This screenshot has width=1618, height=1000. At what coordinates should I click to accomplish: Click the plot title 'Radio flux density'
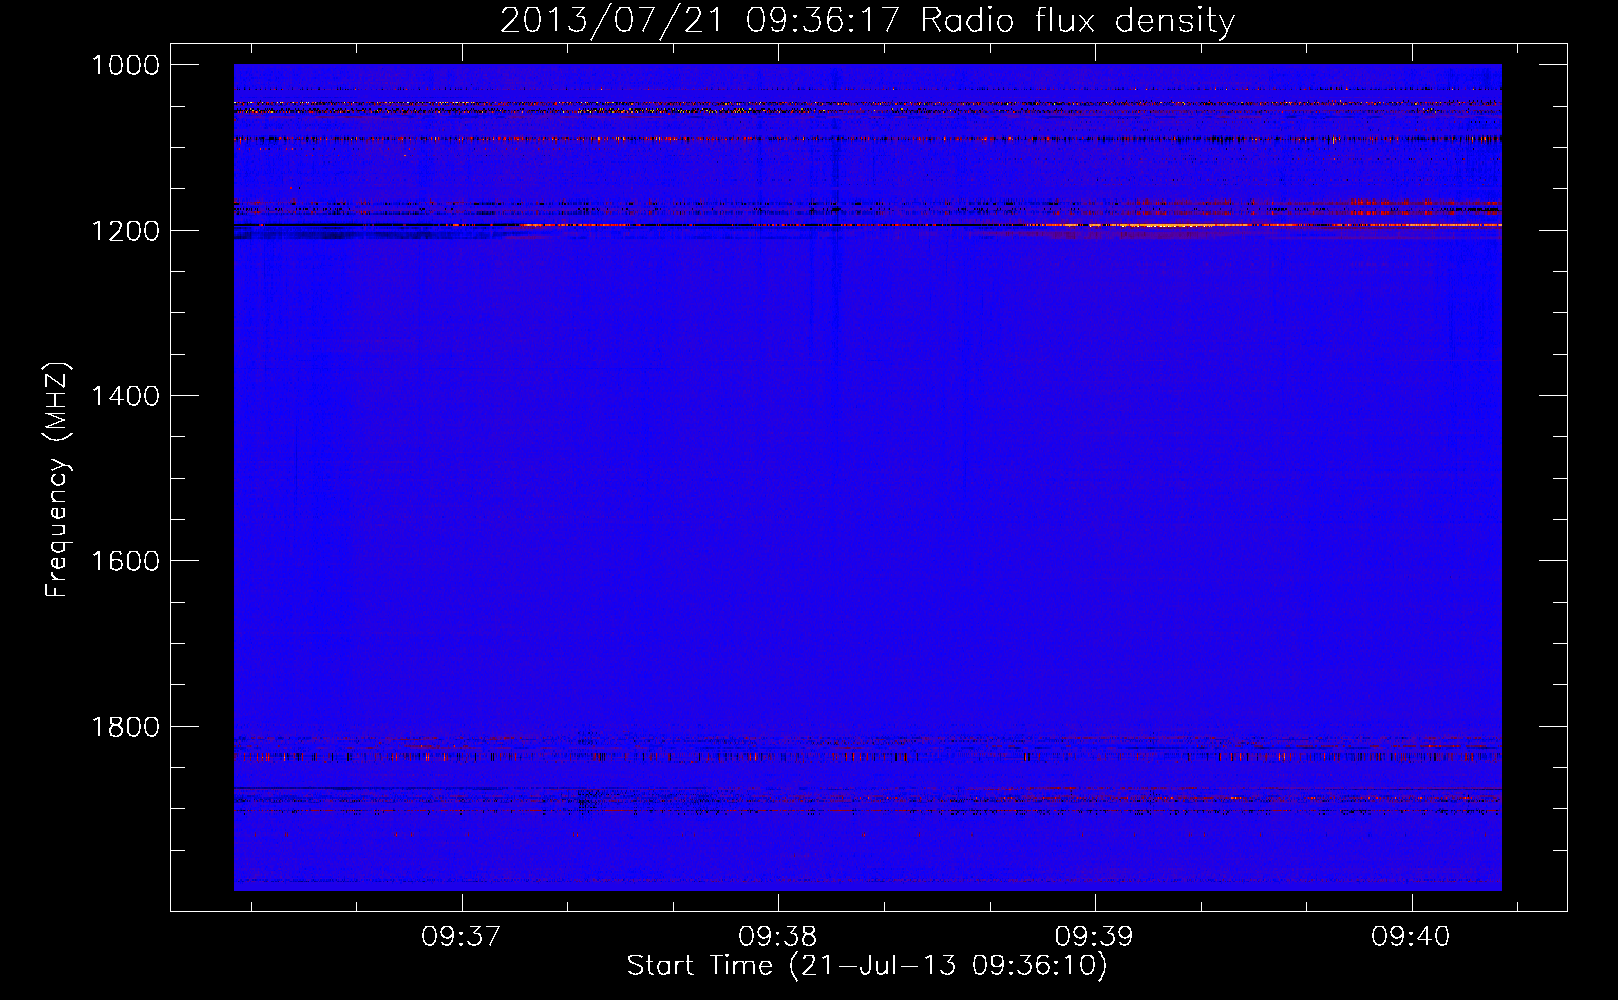pyautogui.click(x=1077, y=21)
